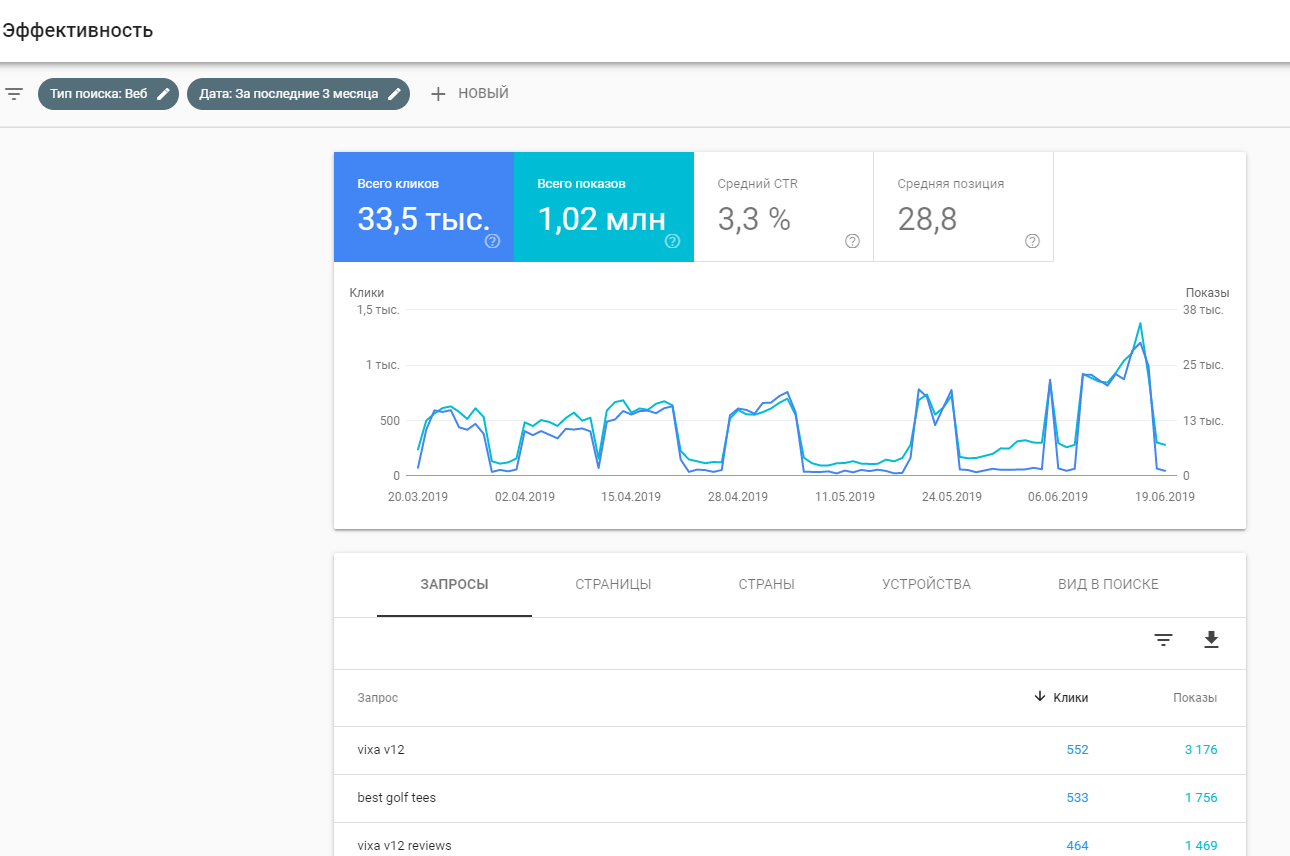Screen dimensions: 1290x856
Task: Click the Показы axis label on chart
Action: pyautogui.click(x=1208, y=293)
